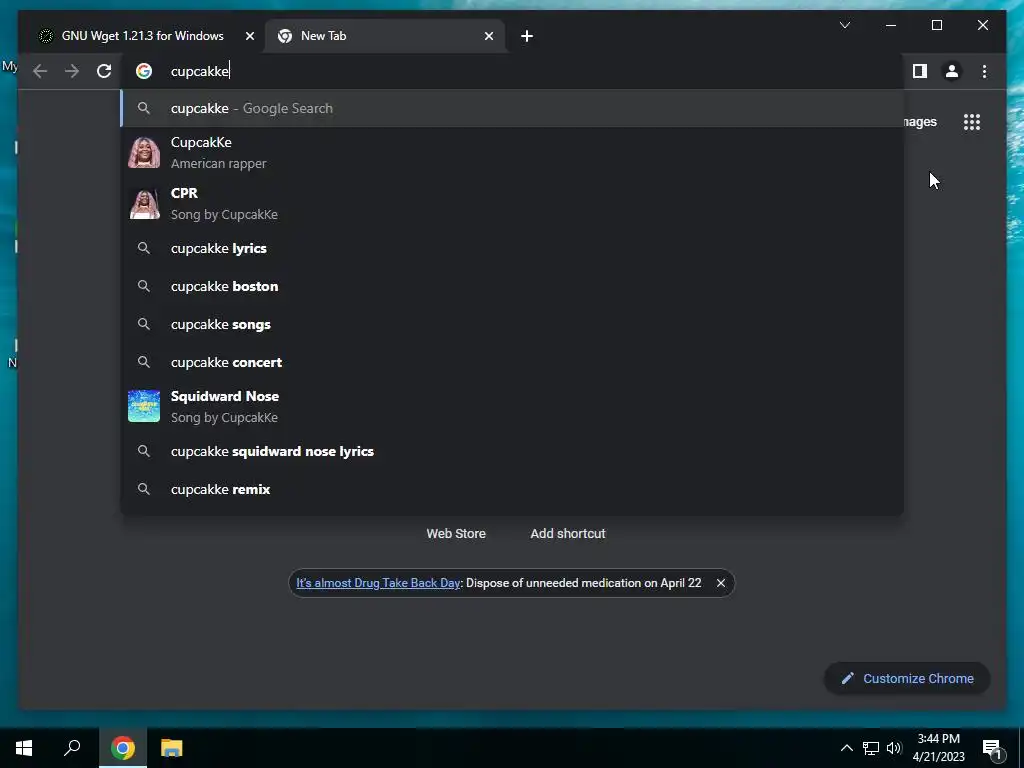
Task: Click Add shortcut
Action: coord(568,534)
